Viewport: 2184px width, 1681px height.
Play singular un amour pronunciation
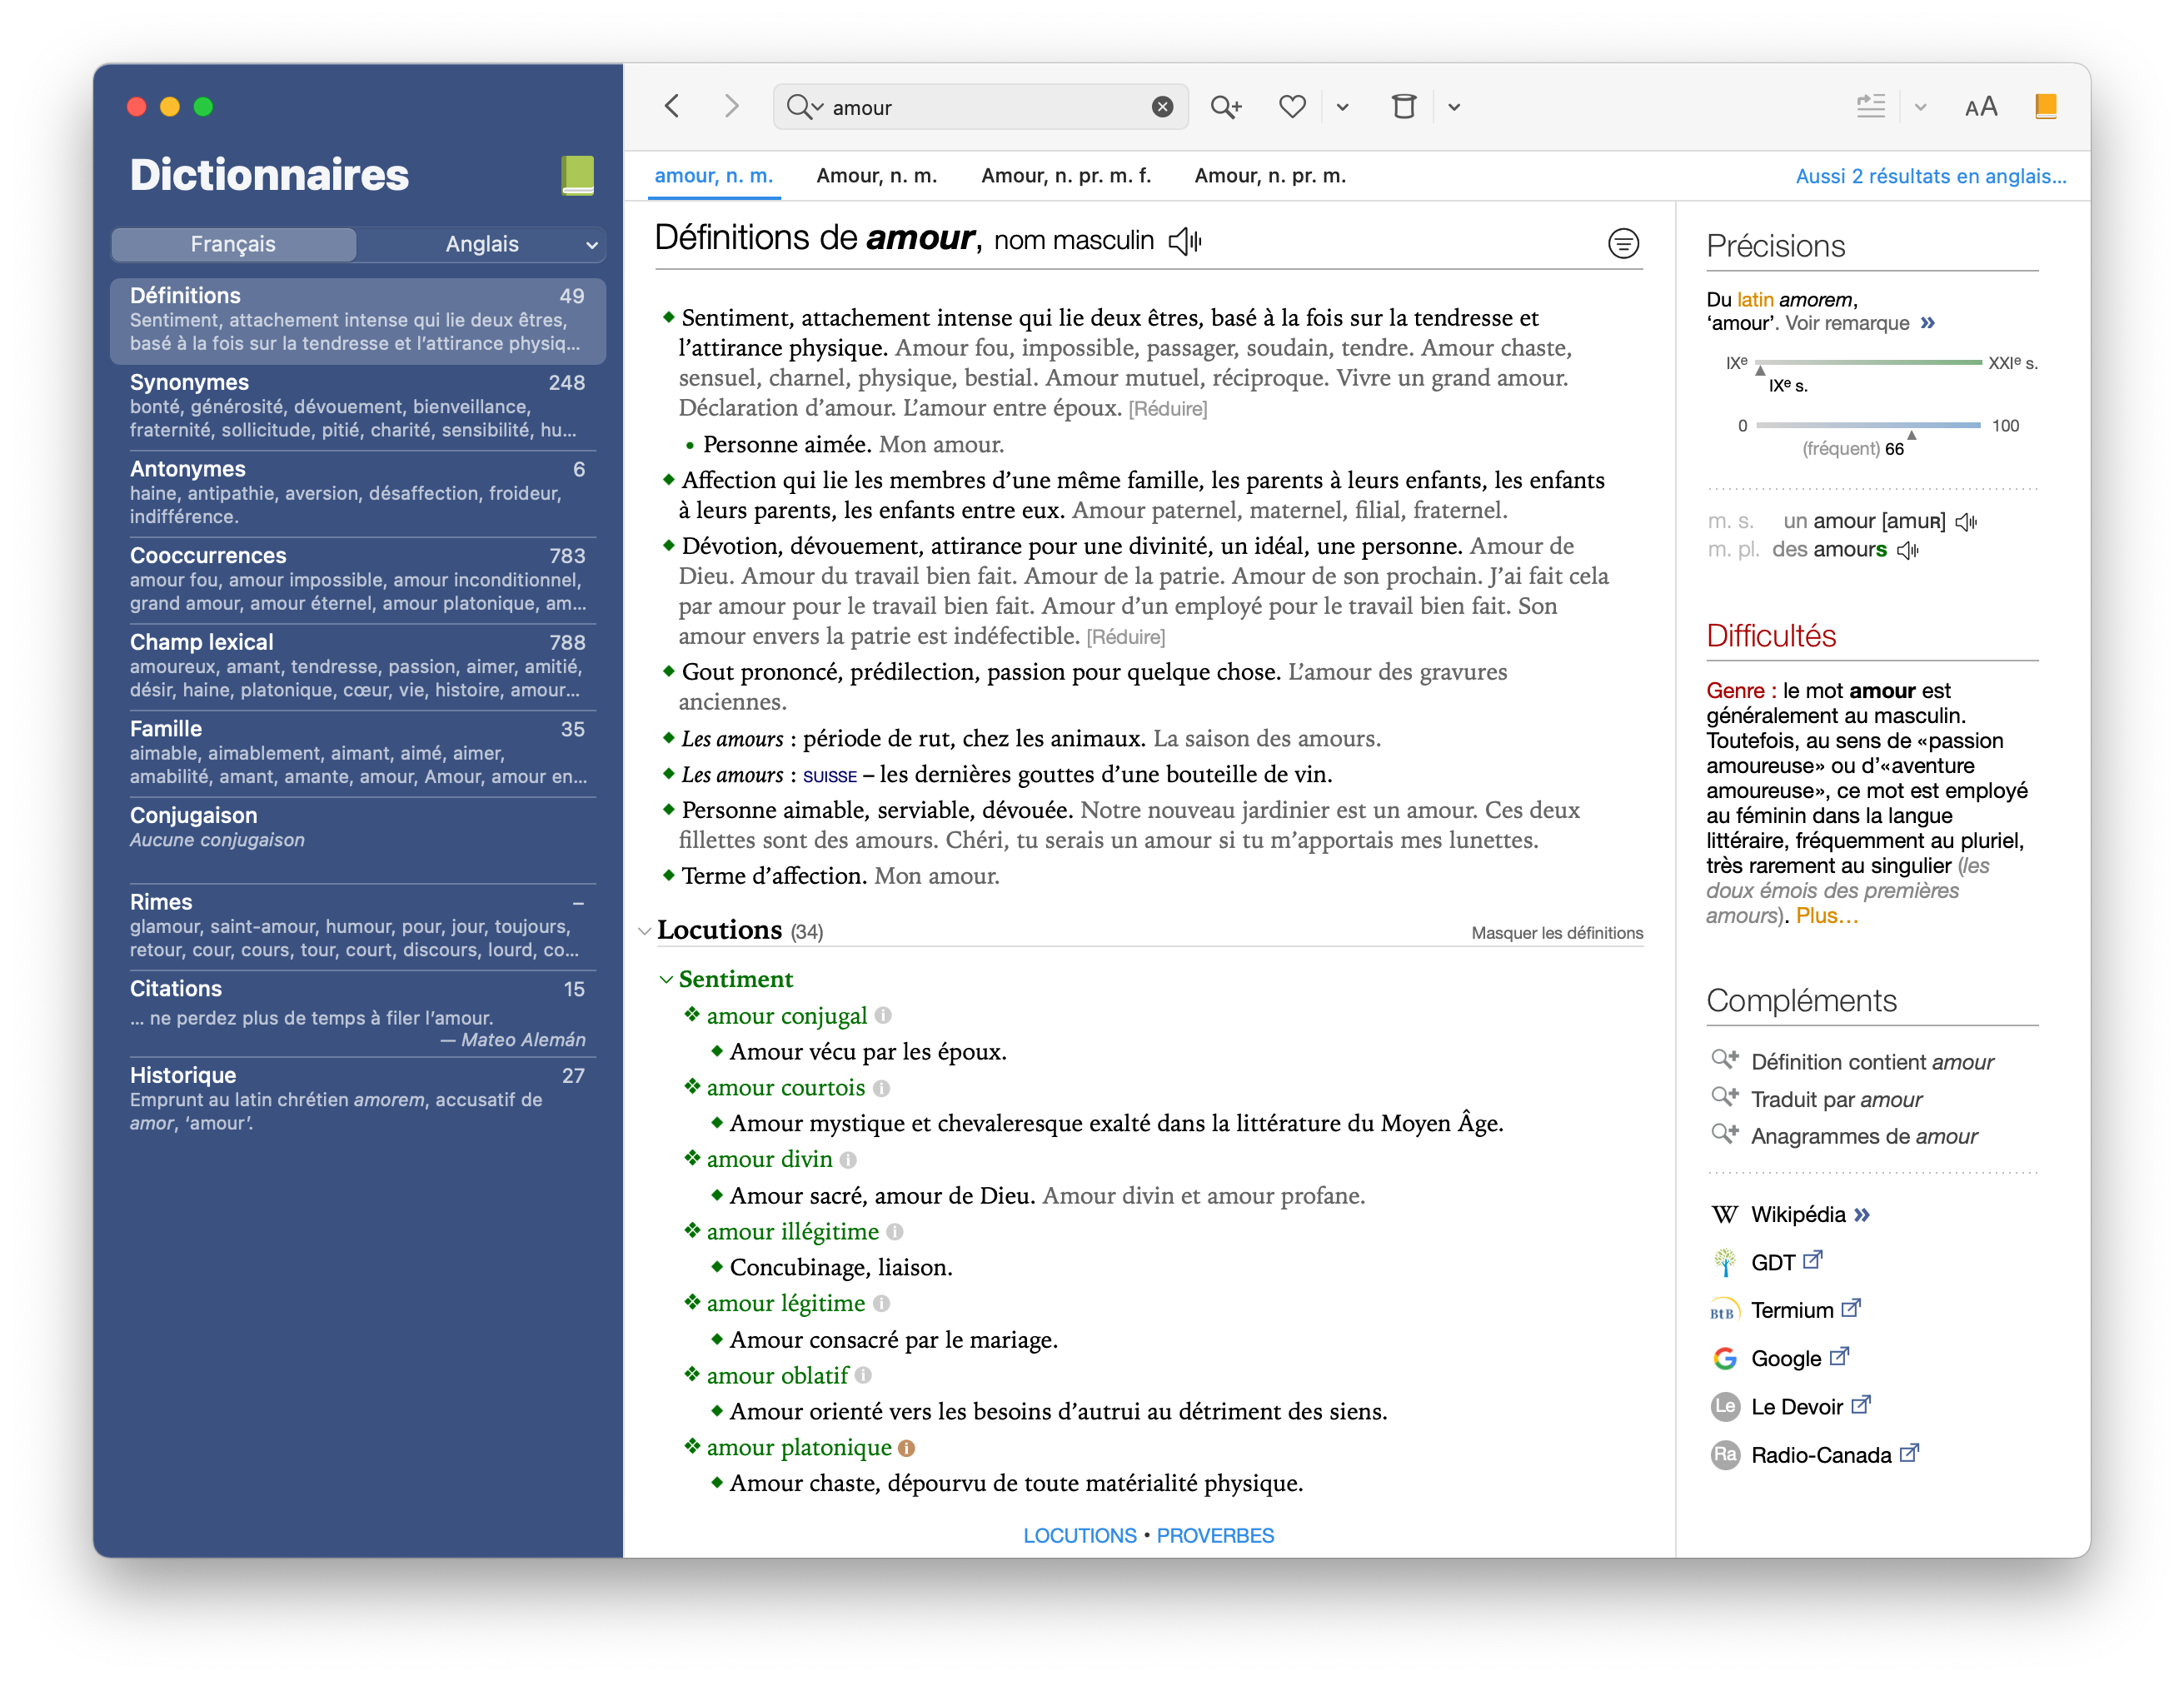point(1966,522)
